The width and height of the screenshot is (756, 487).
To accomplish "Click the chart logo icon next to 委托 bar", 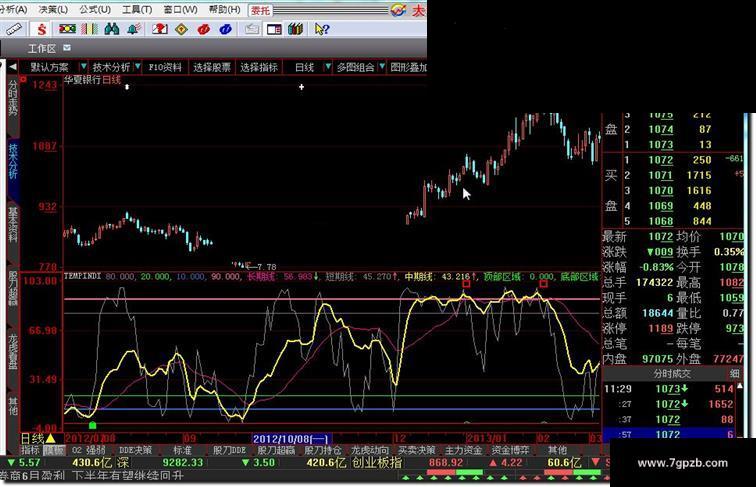I will coord(398,10).
